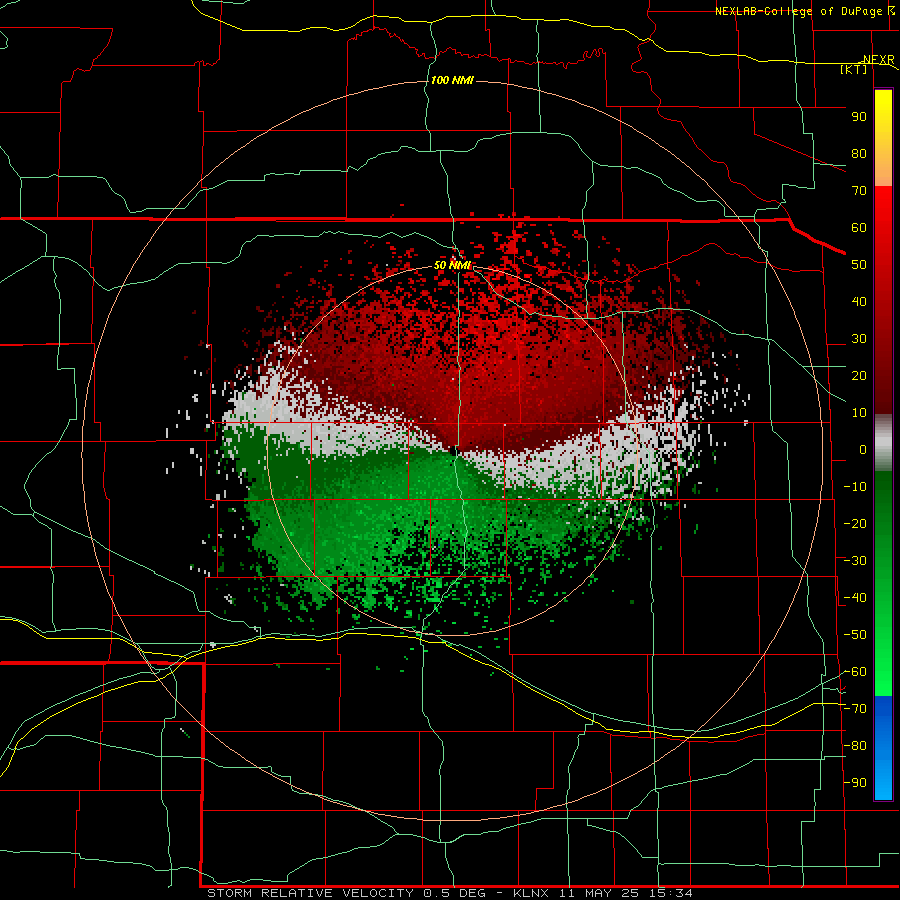Click the 0 value on the velocity scale
The height and width of the screenshot is (900, 900).
pos(863,450)
